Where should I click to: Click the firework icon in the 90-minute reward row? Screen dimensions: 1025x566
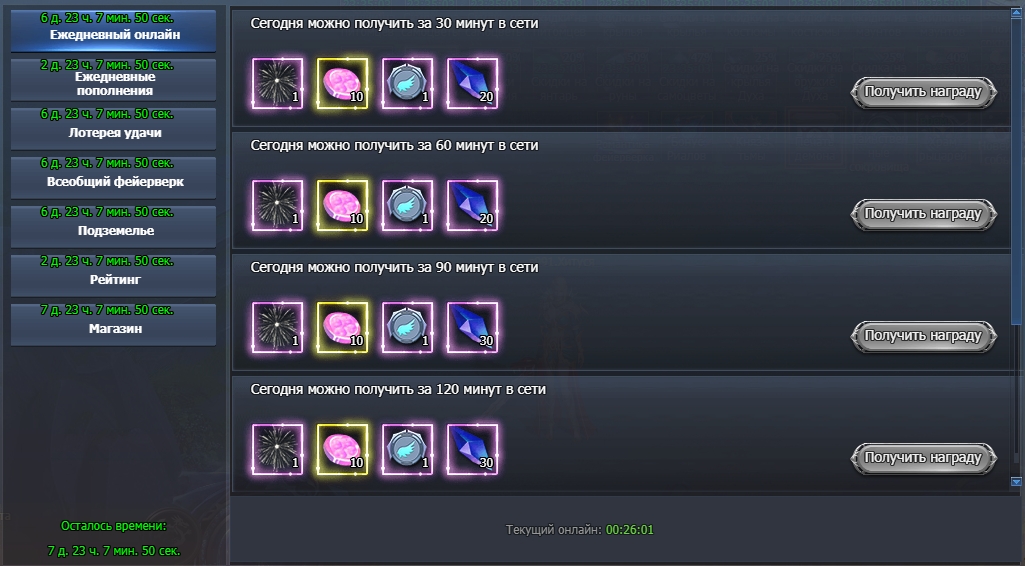pyautogui.click(x=277, y=327)
